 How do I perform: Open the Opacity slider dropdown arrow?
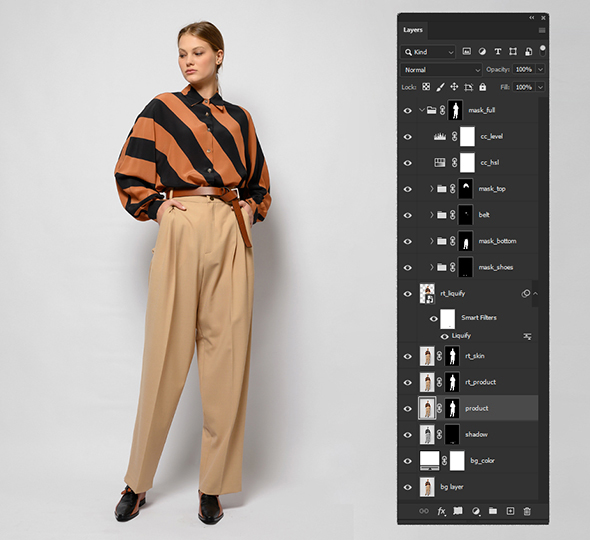pyautogui.click(x=540, y=69)
